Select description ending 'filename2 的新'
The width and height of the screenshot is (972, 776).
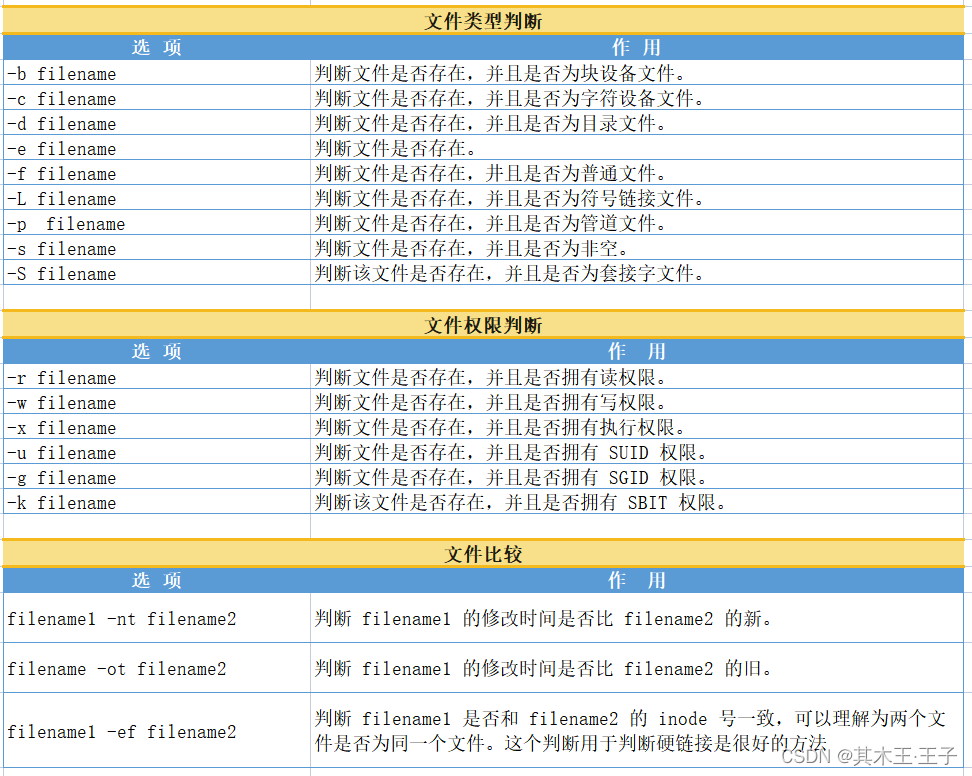click(x=637, y=618)
